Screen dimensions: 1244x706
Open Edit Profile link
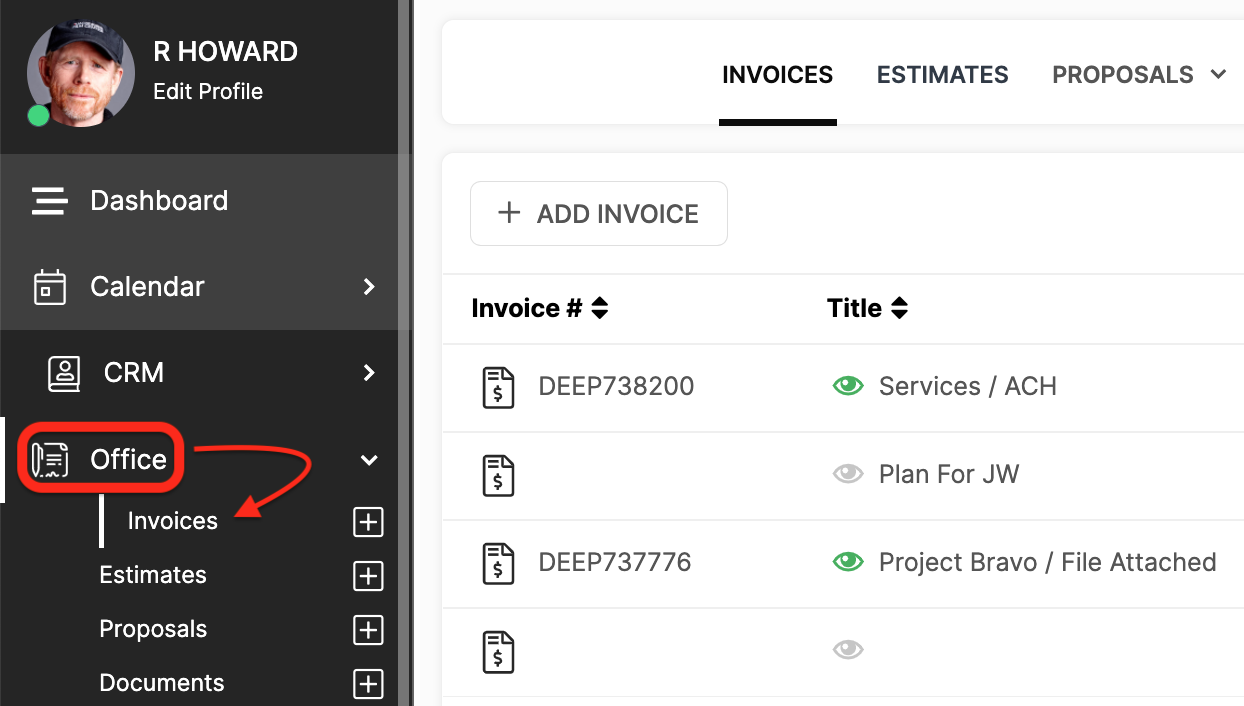click(x=207, y=91)
